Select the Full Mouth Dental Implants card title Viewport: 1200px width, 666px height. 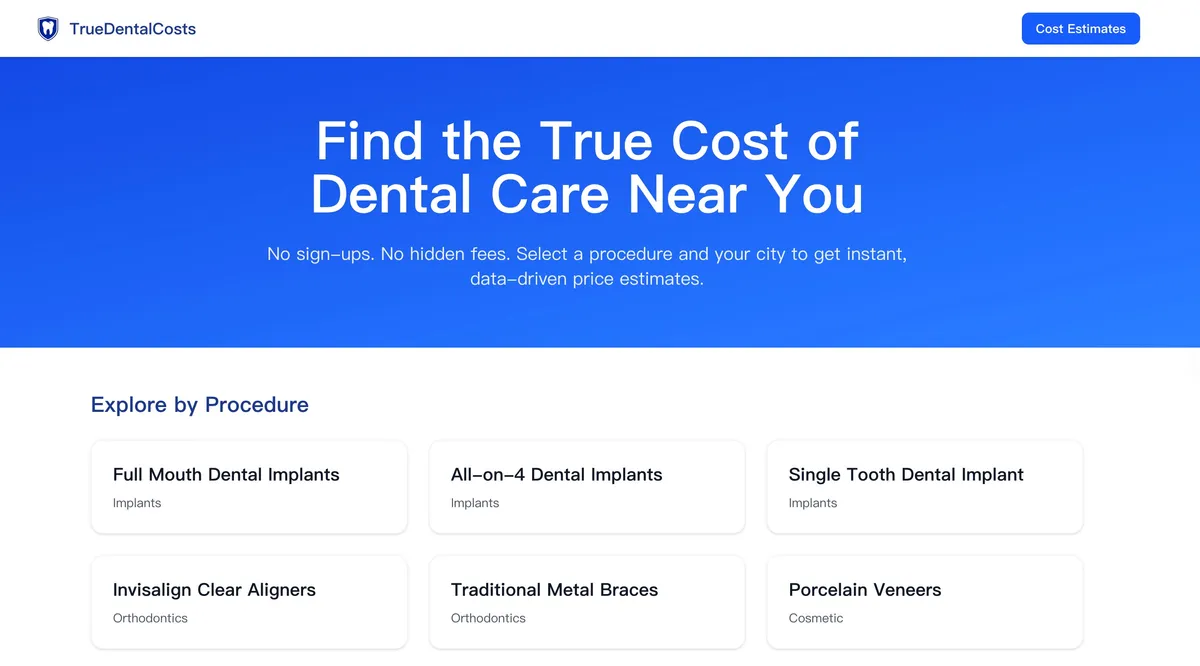(226, 475)
